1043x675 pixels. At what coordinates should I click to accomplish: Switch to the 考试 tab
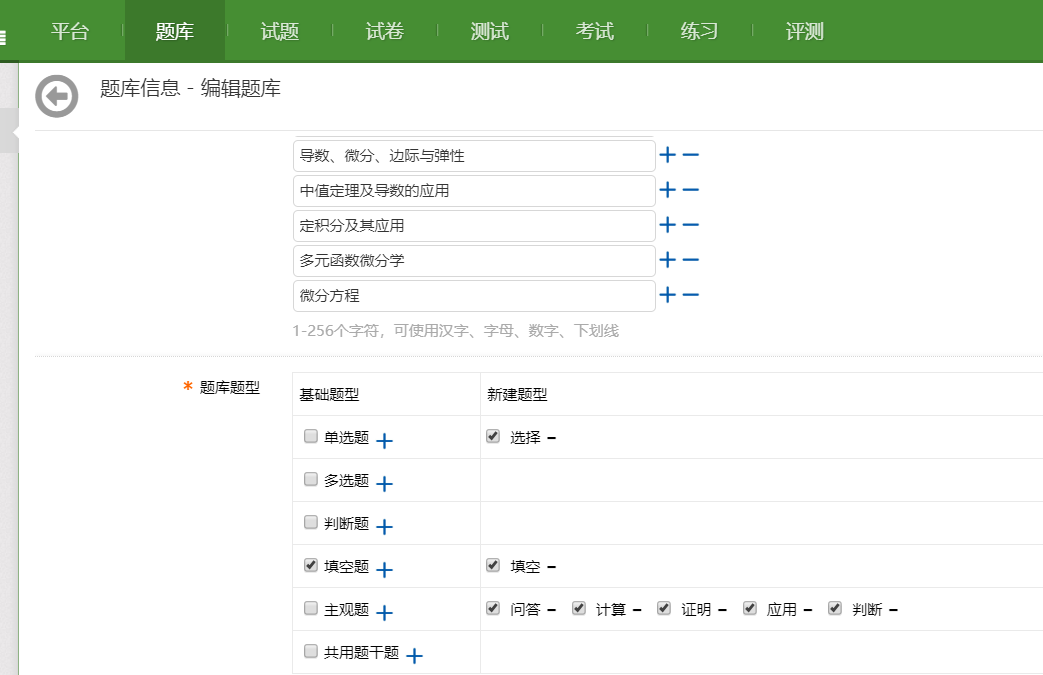pos(595,31)
